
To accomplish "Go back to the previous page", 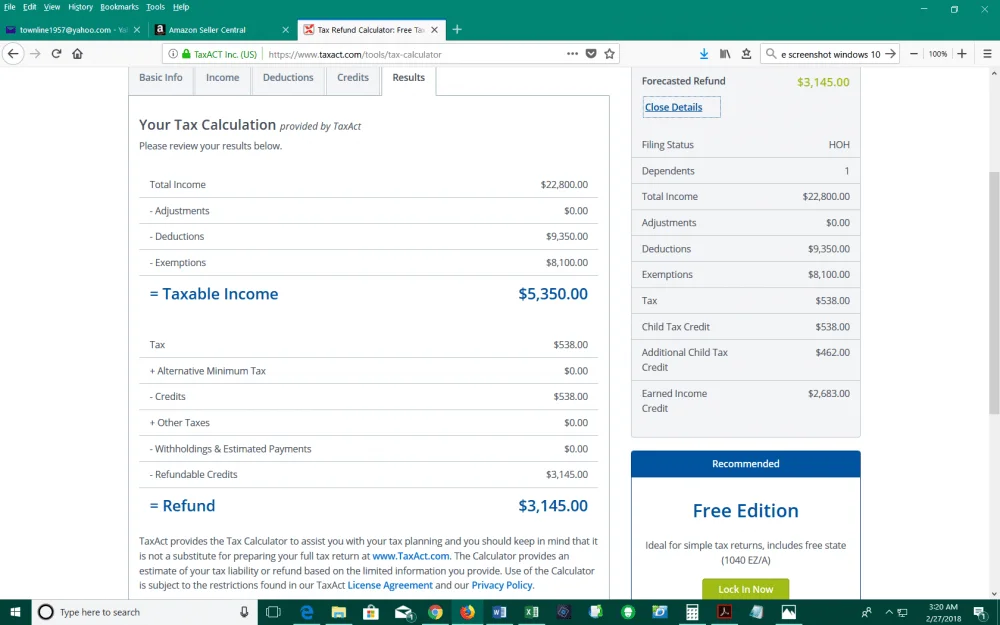I will [13, 54].
